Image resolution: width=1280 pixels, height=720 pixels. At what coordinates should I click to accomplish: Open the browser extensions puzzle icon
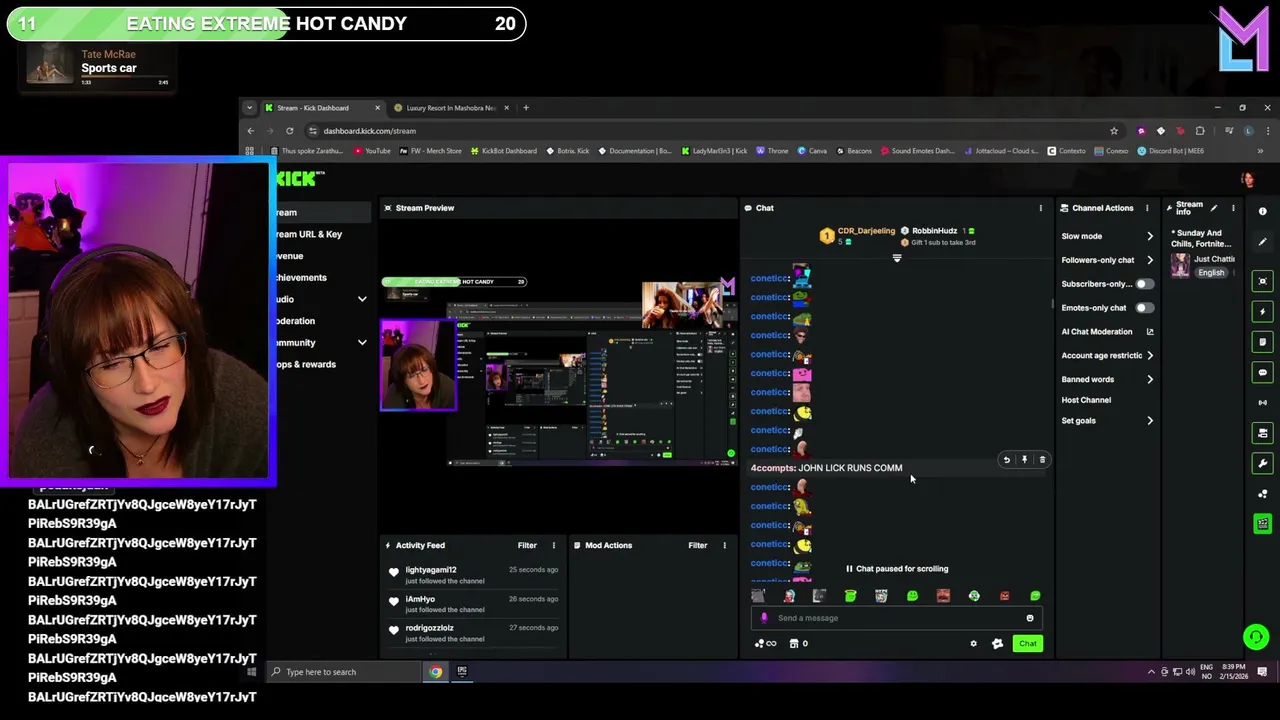pyautogui.click(x=1200, y=131)
